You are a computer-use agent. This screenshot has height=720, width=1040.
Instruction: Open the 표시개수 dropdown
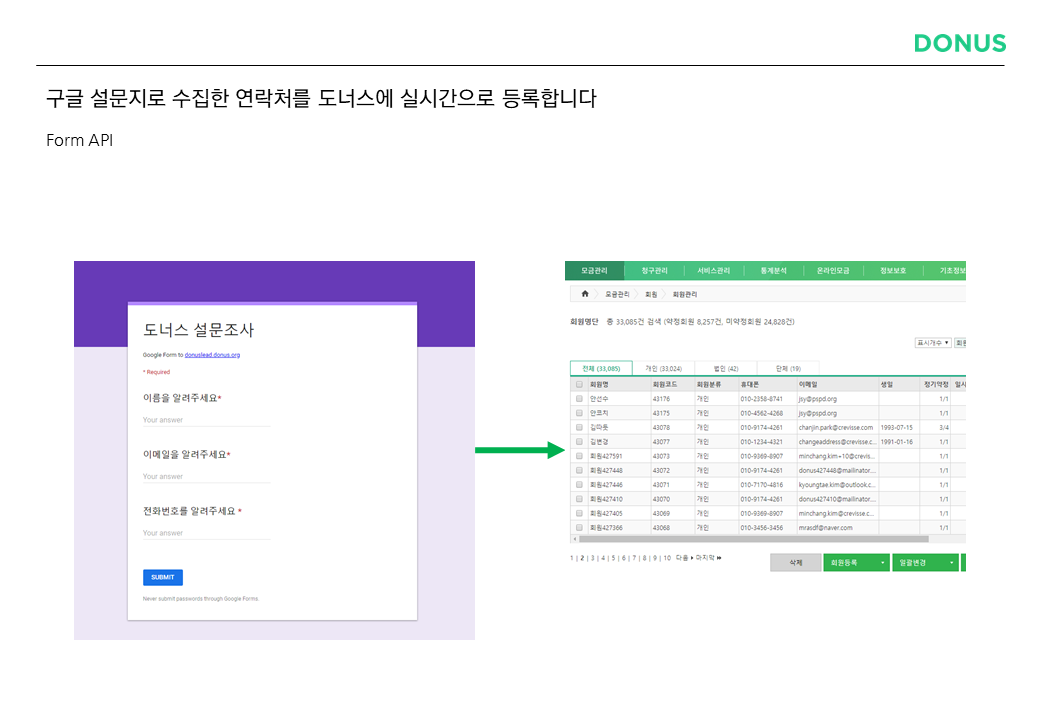[x=933, y=343]
